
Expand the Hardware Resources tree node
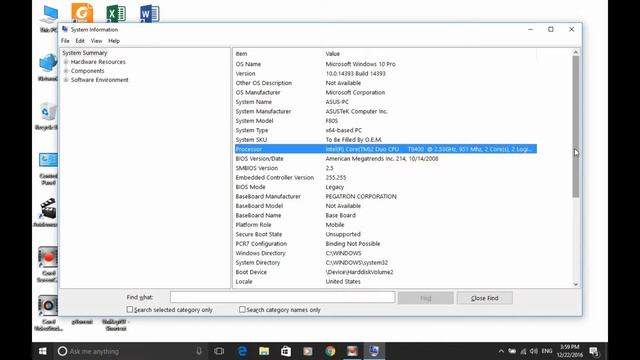point(66,62)
